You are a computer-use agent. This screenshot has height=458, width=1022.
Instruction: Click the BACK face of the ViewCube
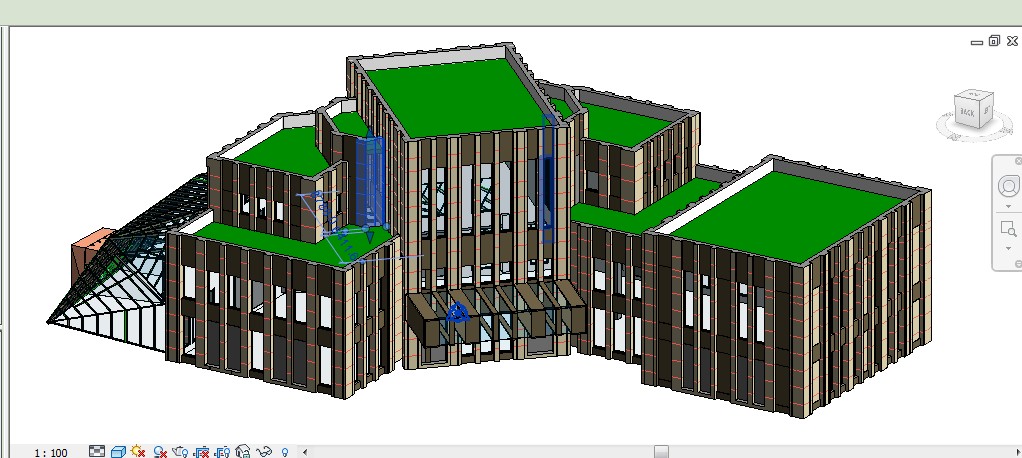point(967,112)
